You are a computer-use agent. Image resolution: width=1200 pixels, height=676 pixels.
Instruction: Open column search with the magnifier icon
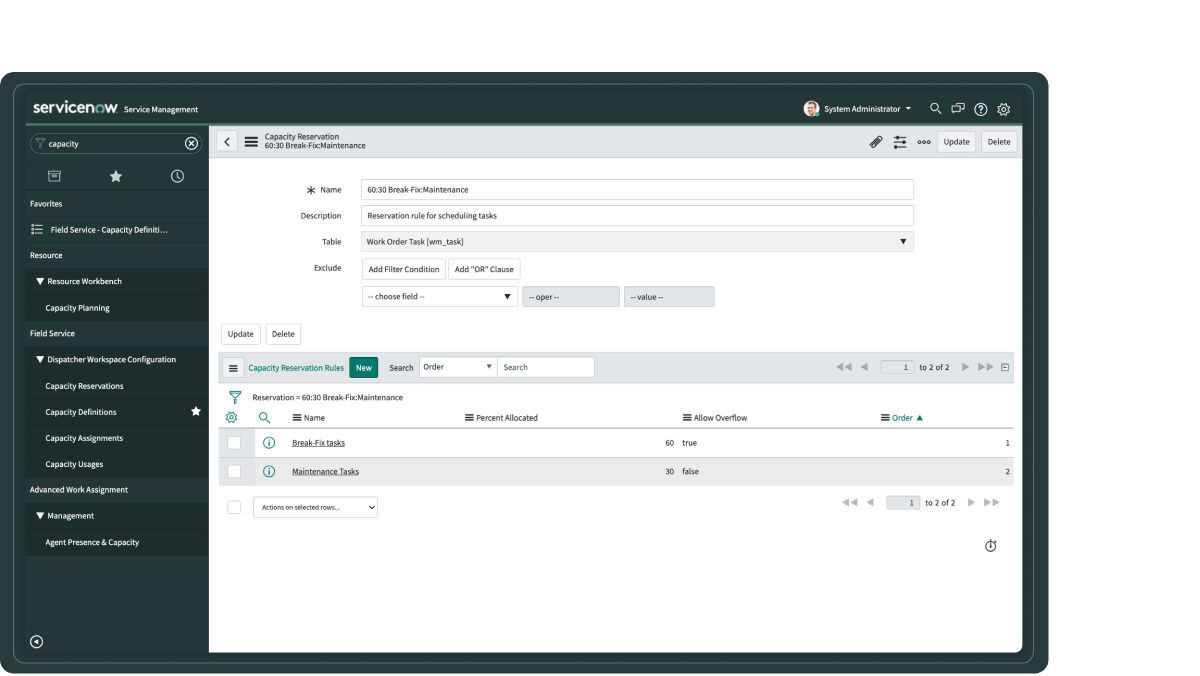pos(264,417)
